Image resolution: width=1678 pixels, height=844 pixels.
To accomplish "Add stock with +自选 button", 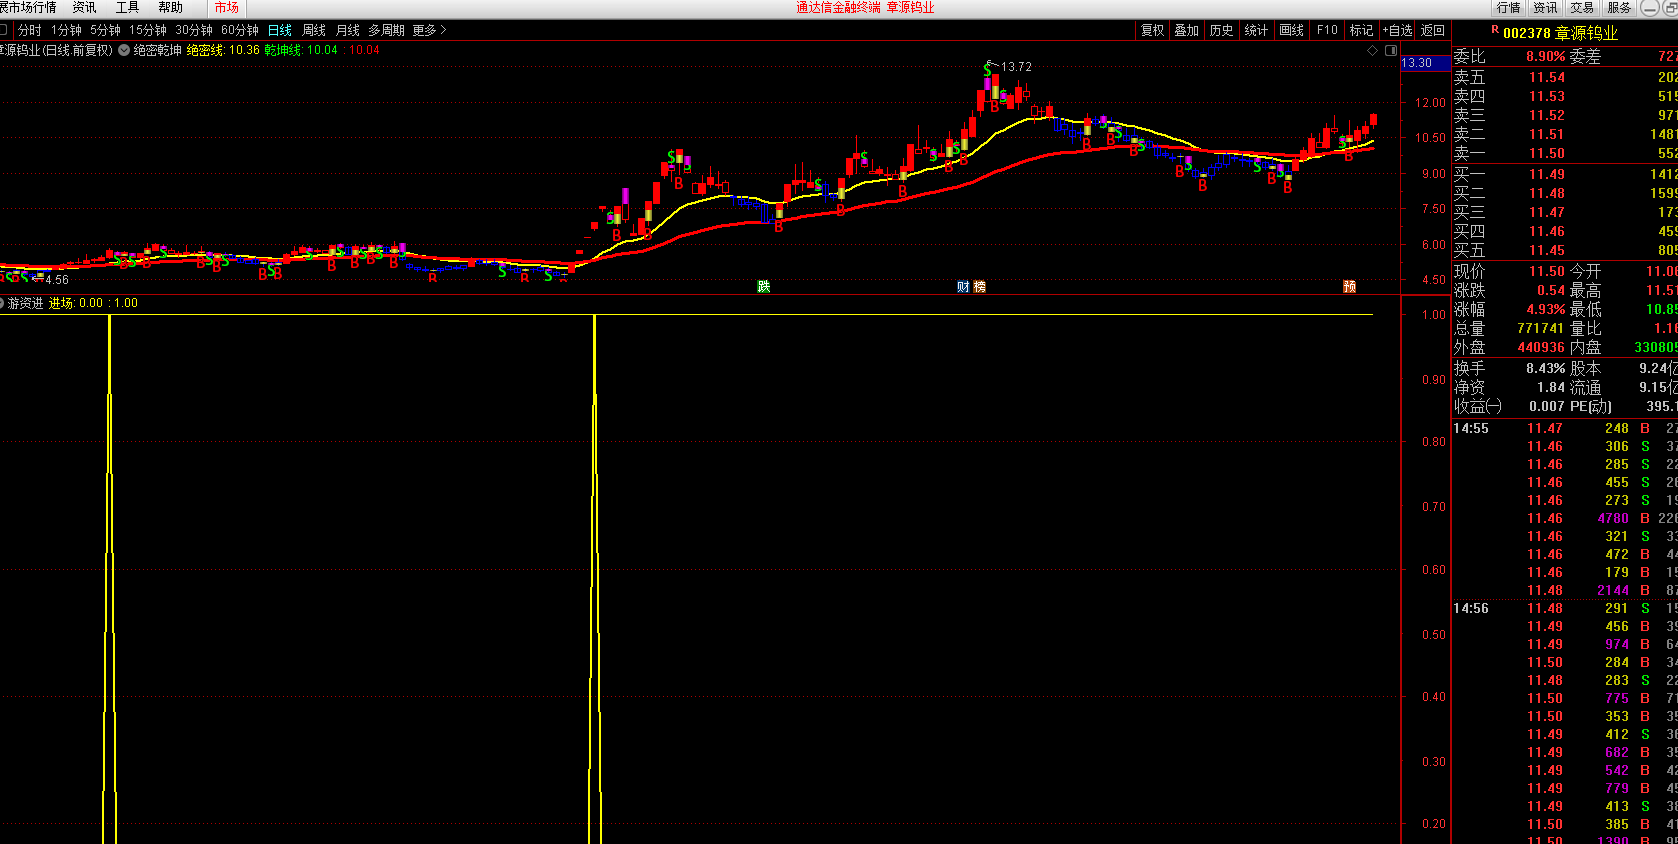I will pyautogui.click(x=1398, y=30).
